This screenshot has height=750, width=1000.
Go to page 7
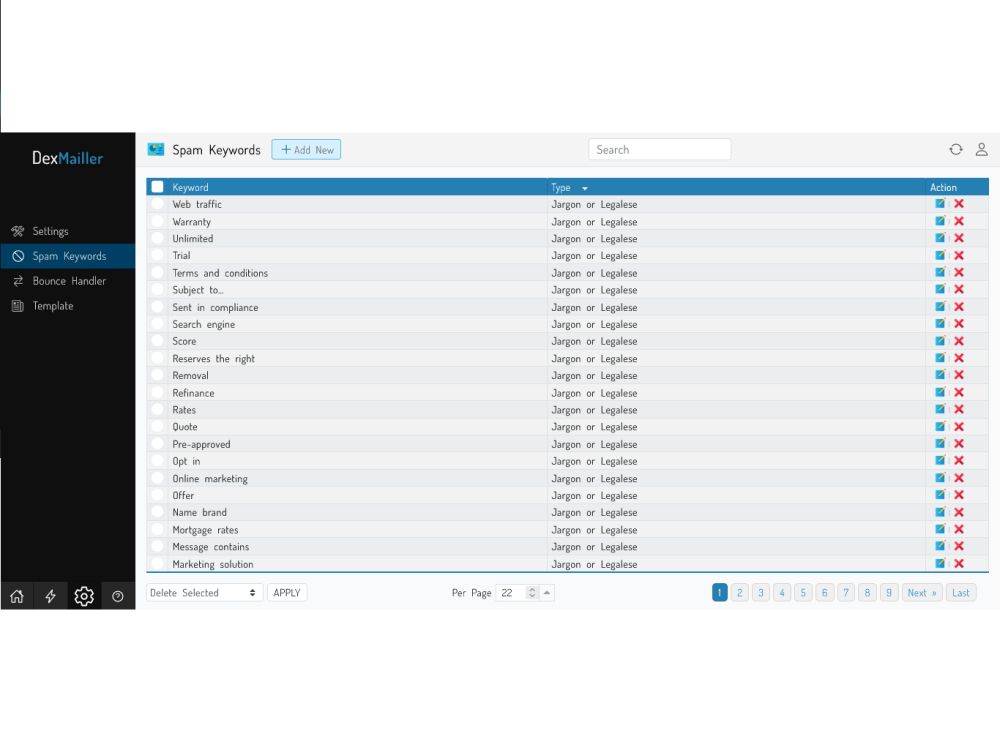tap(846, 592)
